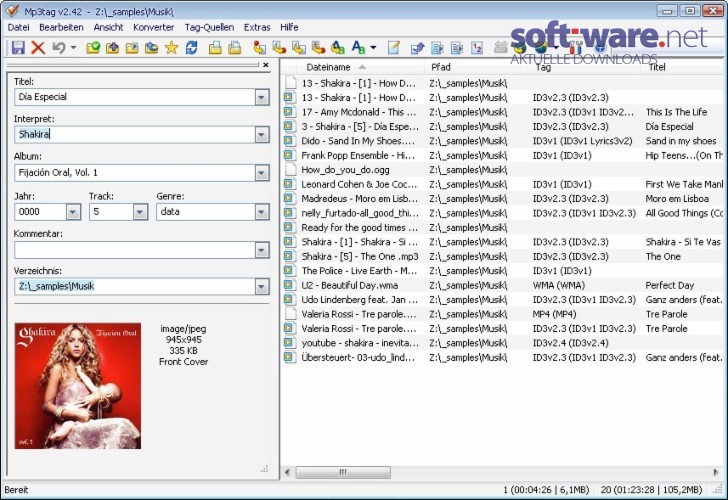The height and width of the screenshot is (500, 728).
Task: Click into the Album text field
Action: [x=135, y=173]
